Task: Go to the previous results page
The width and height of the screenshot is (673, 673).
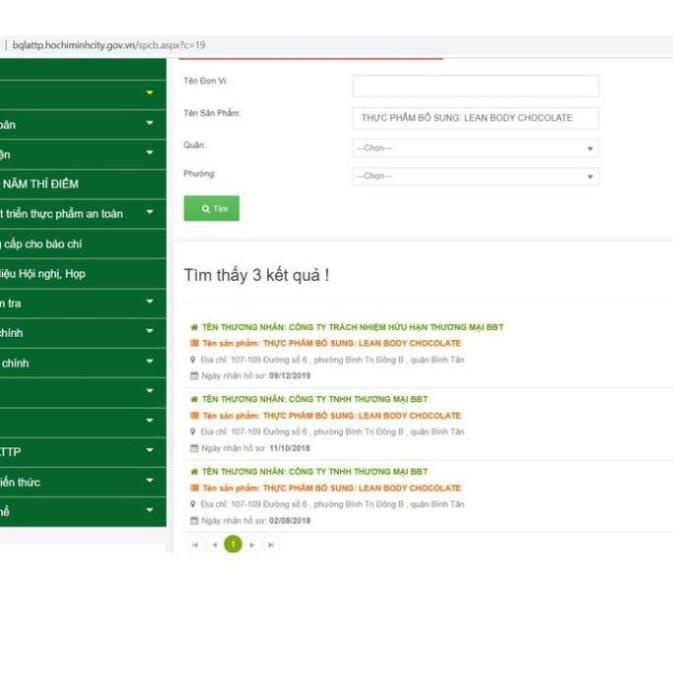Action: coord(214,544)
